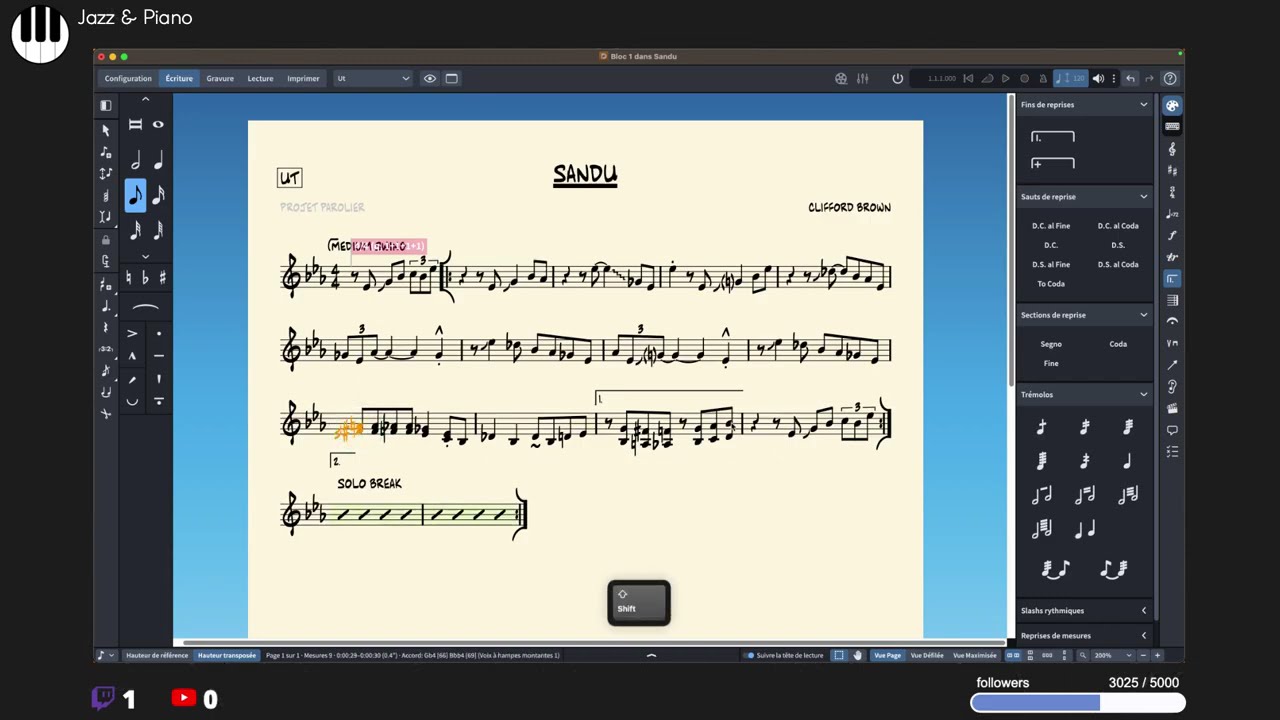
Task: Apply the marcato articulation
Action: click(x=132, y=356)
